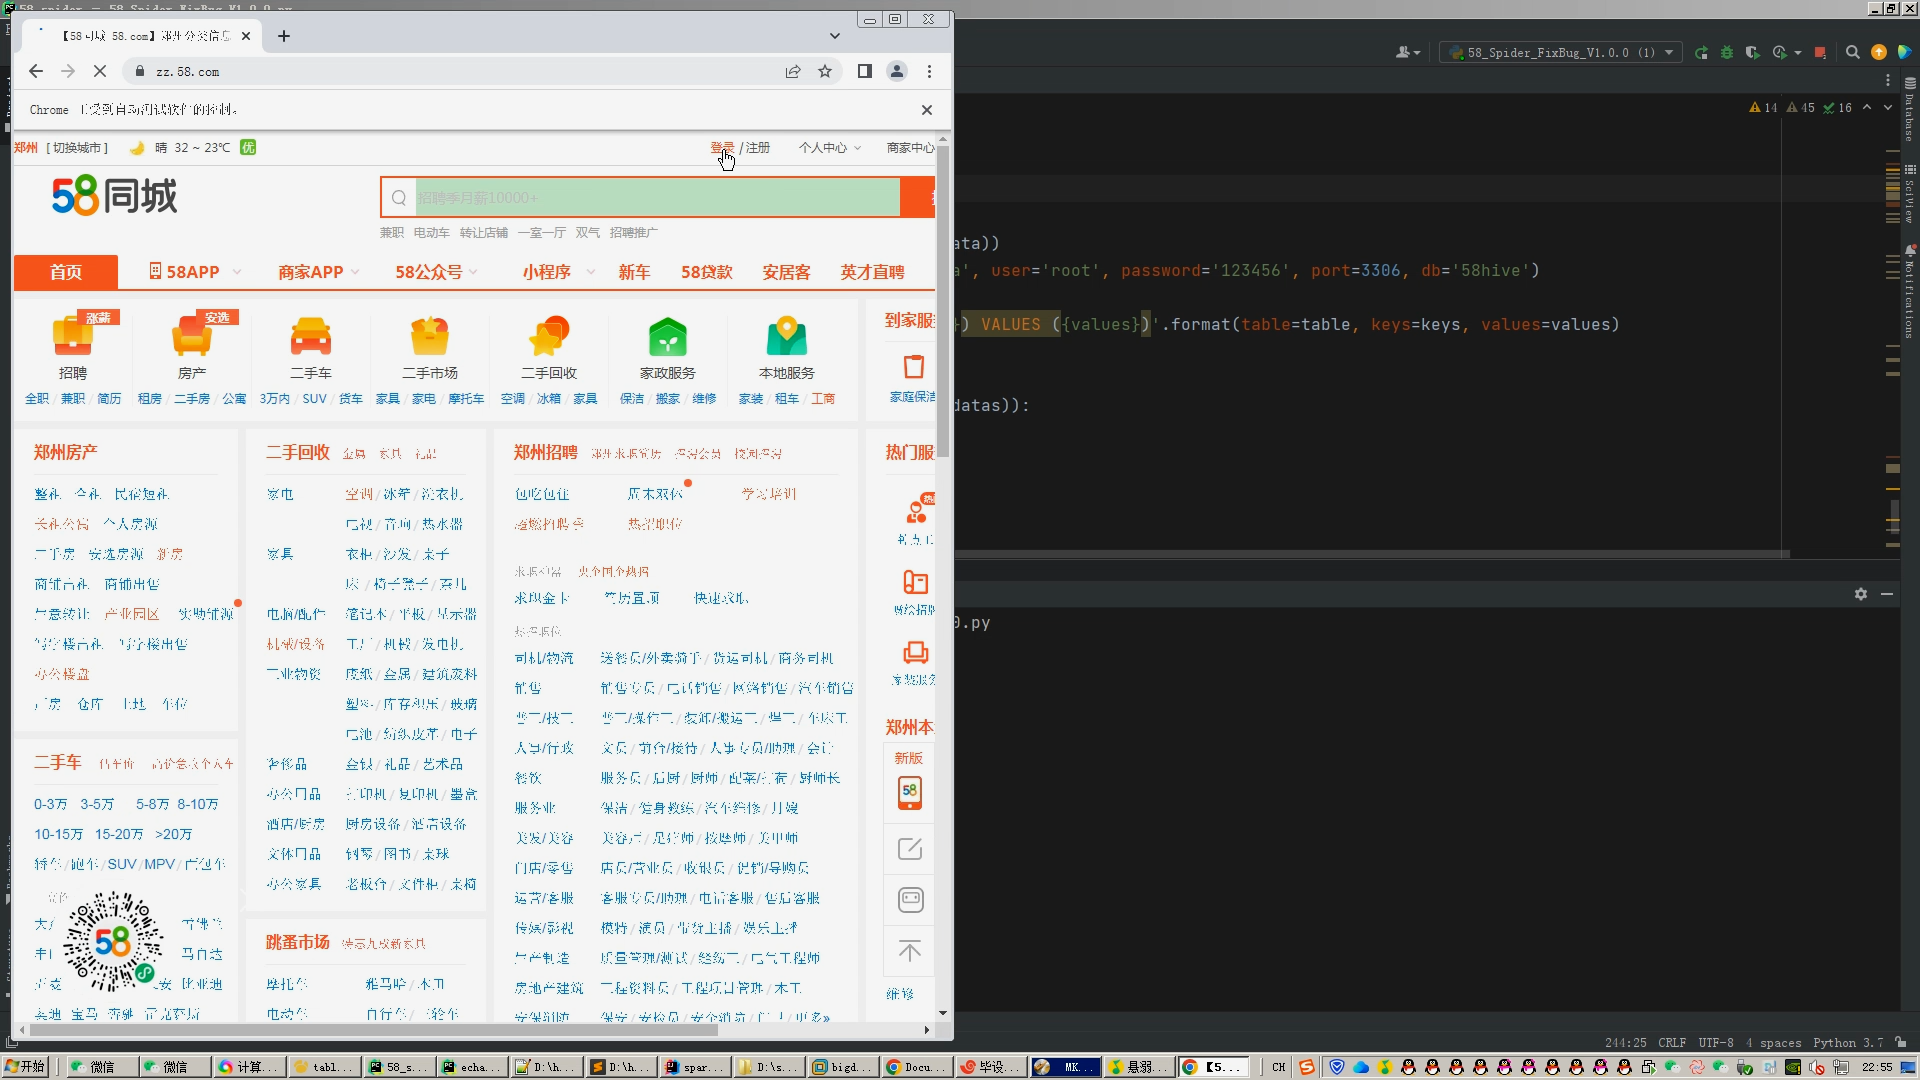Viewport: 1920px width, 1080px height.
Task: Bookmark this page with the star icon
Action: [x=825, y=72]
